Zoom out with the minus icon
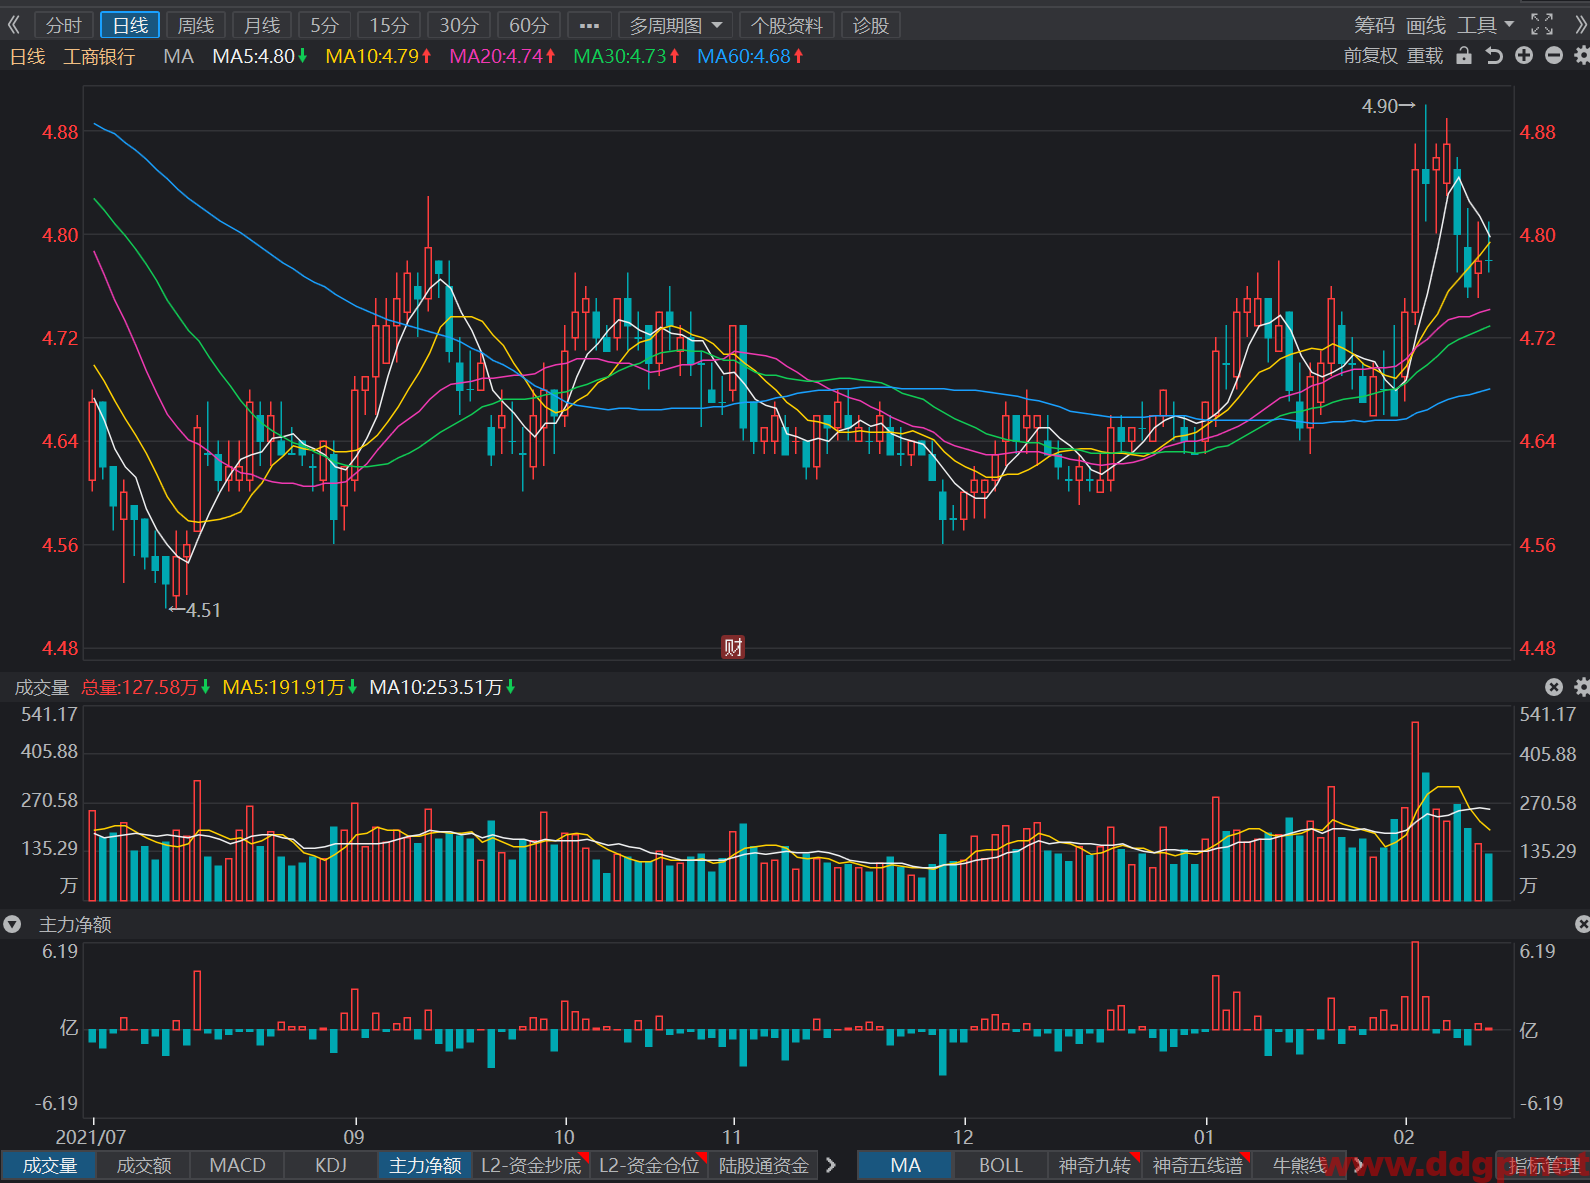Screen dimensions: 1590x1183 [1554, 56]
